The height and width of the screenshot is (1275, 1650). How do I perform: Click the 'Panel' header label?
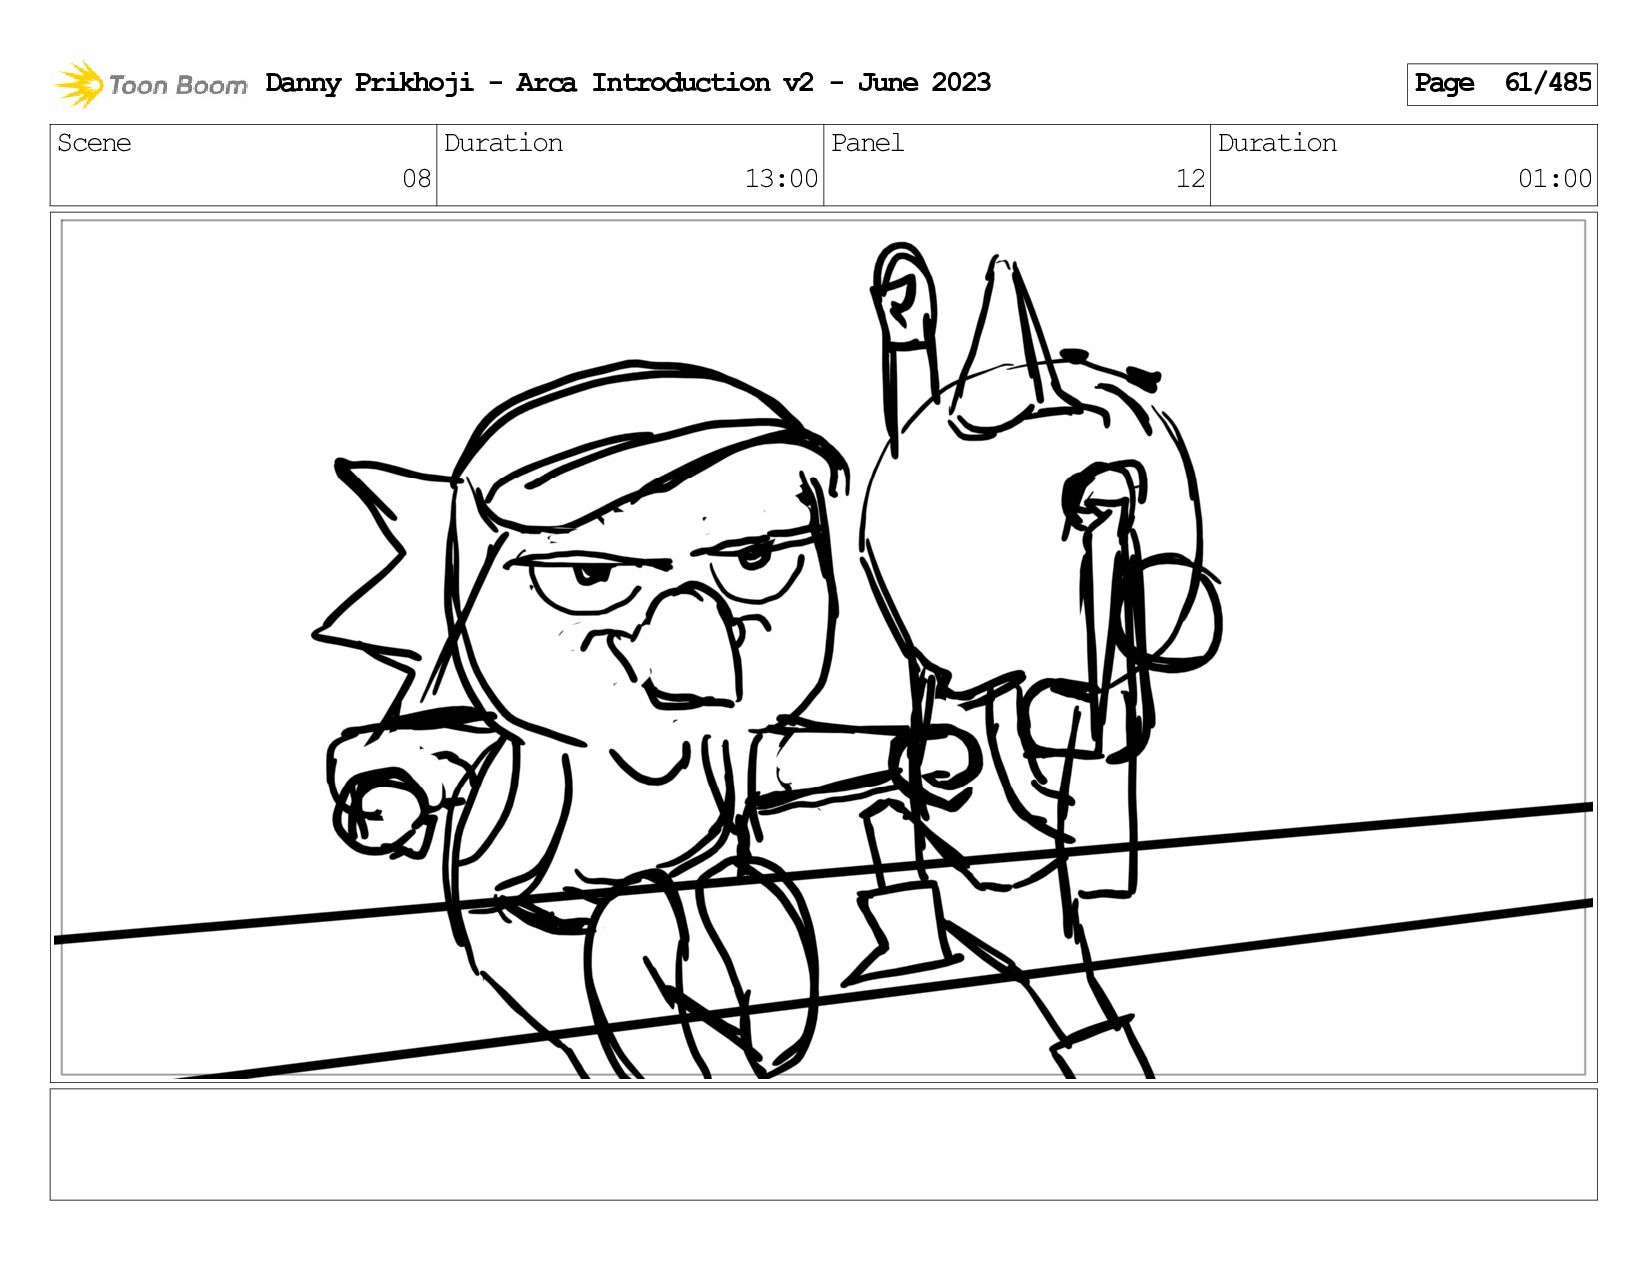(867, 143)
